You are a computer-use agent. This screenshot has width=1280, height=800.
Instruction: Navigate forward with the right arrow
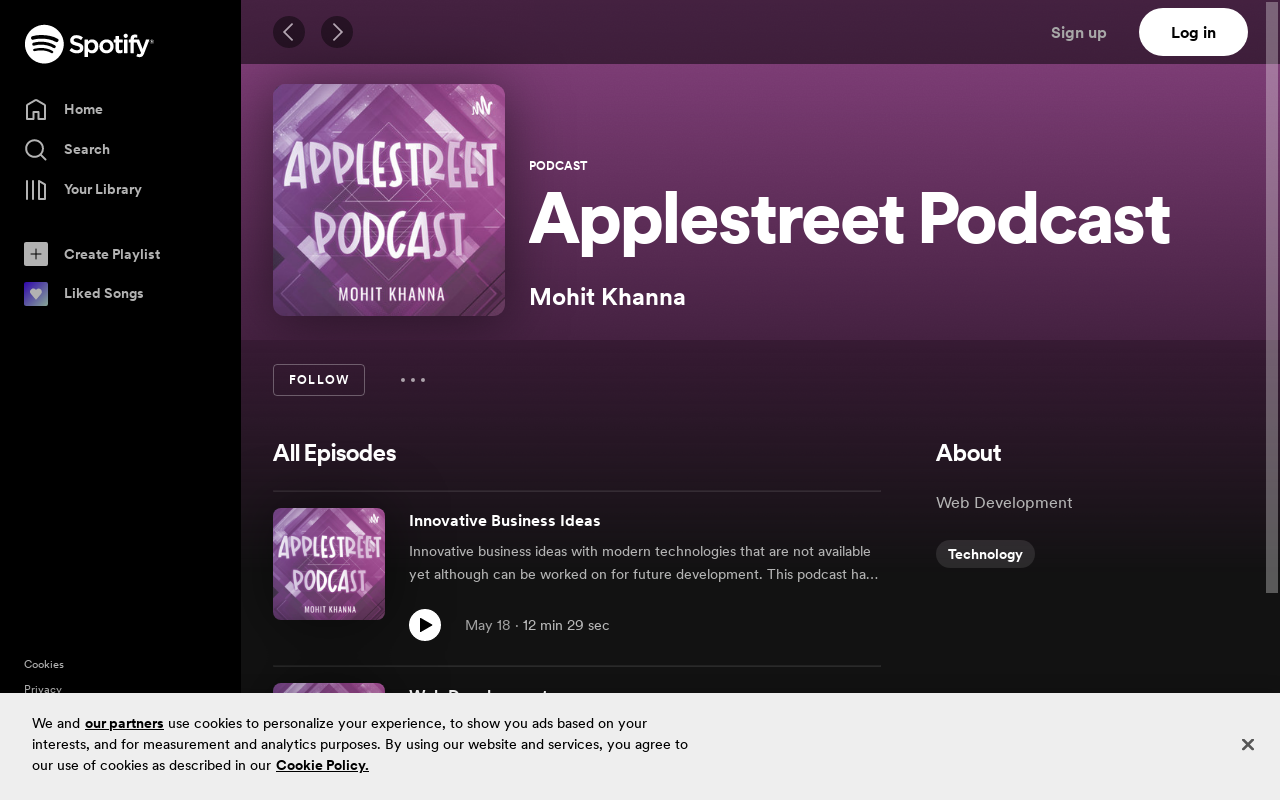(337, 32)
